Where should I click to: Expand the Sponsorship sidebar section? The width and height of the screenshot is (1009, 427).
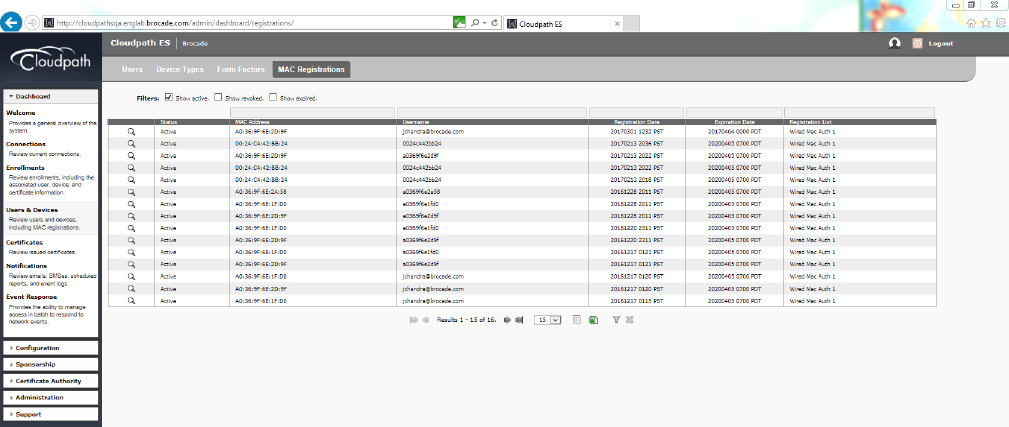pyautogui.click(x=51, y=365)
